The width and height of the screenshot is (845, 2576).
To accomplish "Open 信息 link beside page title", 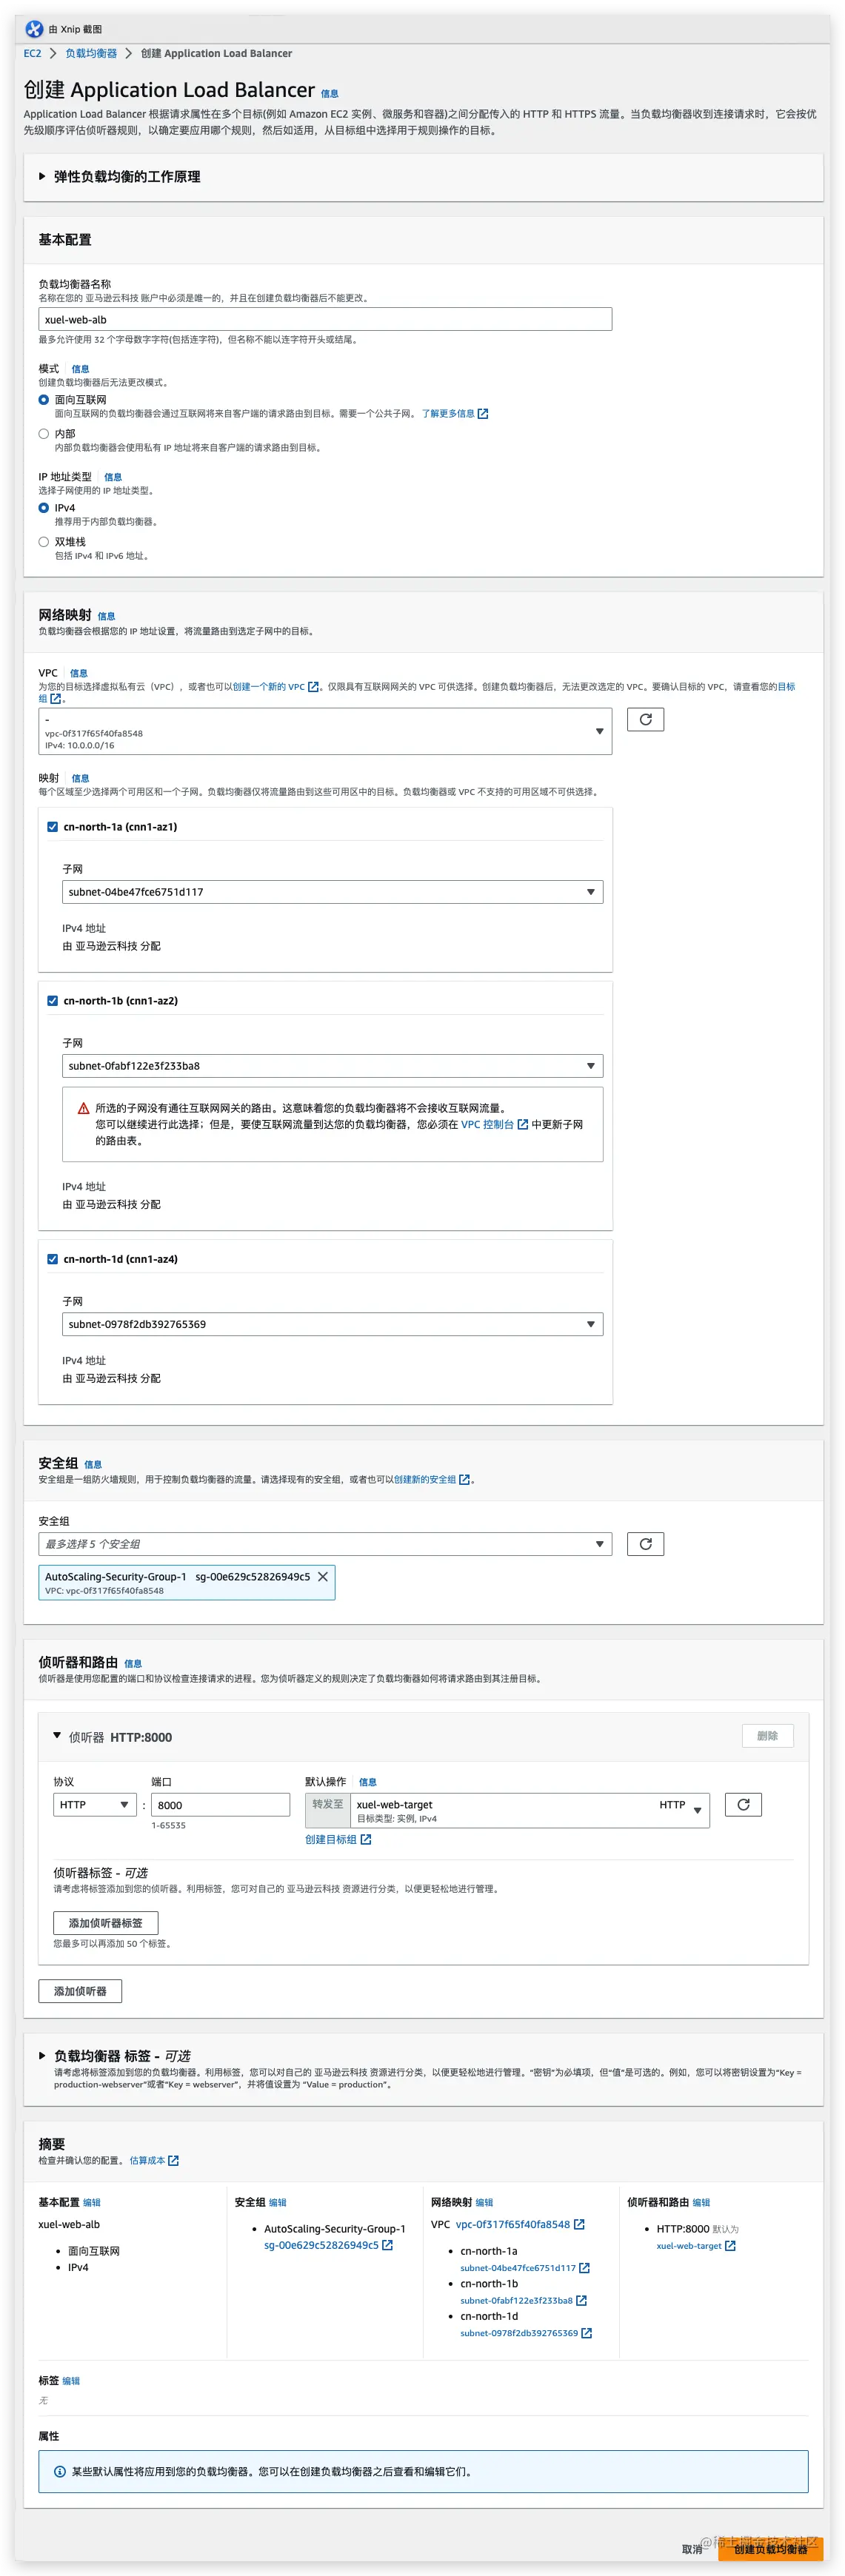I will [329, 94].
